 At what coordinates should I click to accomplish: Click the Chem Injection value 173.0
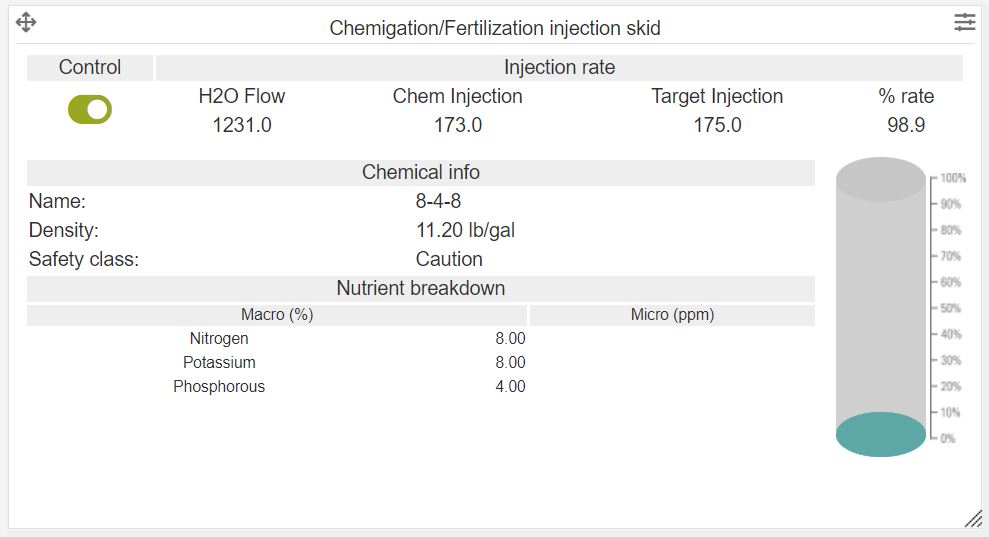click(458, 125)
